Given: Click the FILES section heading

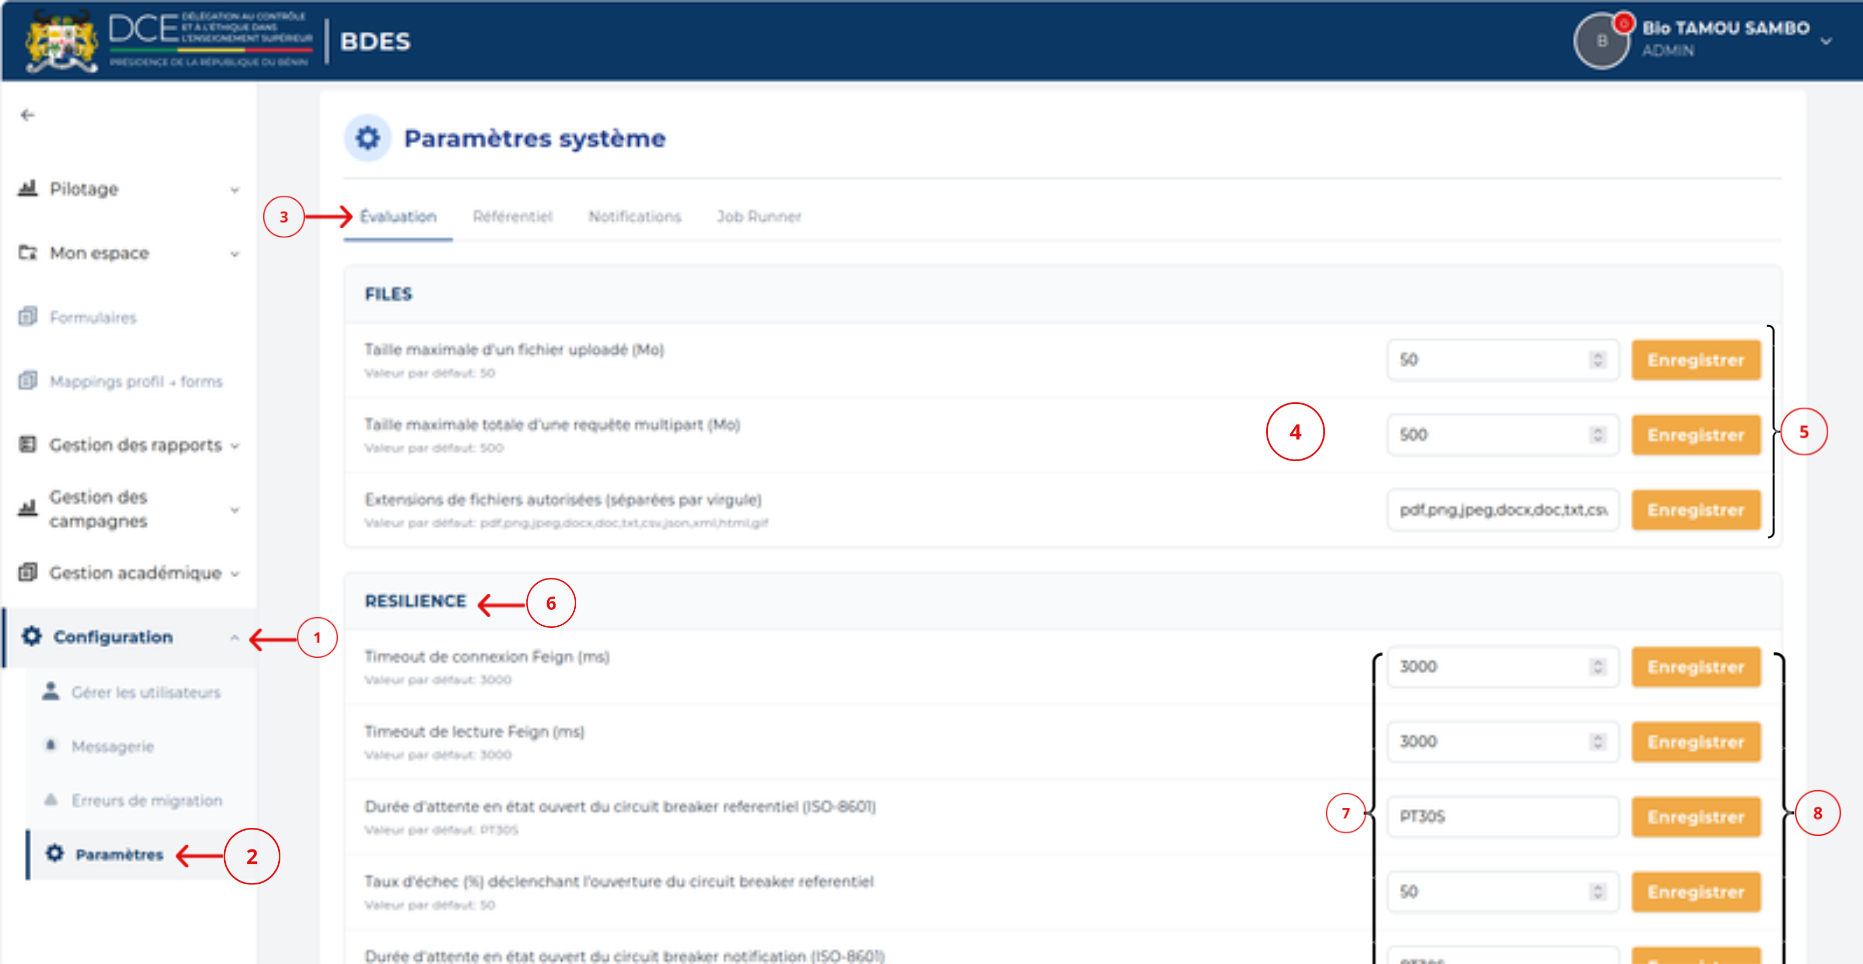Looking at the screenshot, I should 388,294.
